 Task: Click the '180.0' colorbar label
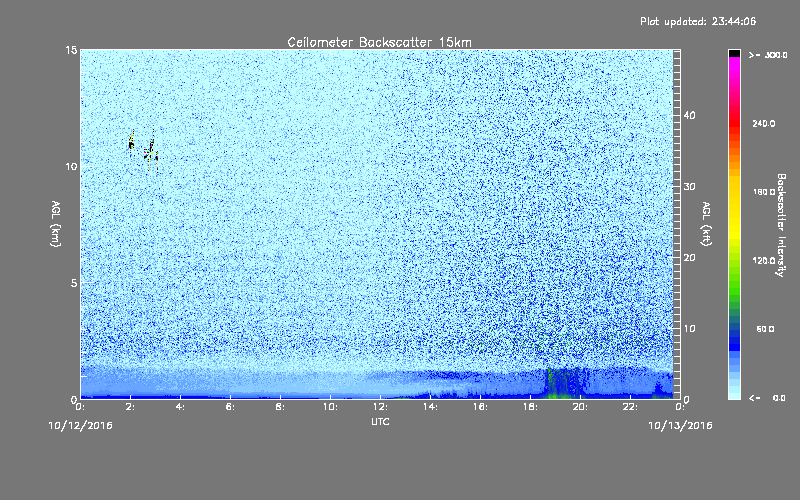click(764, 192)
